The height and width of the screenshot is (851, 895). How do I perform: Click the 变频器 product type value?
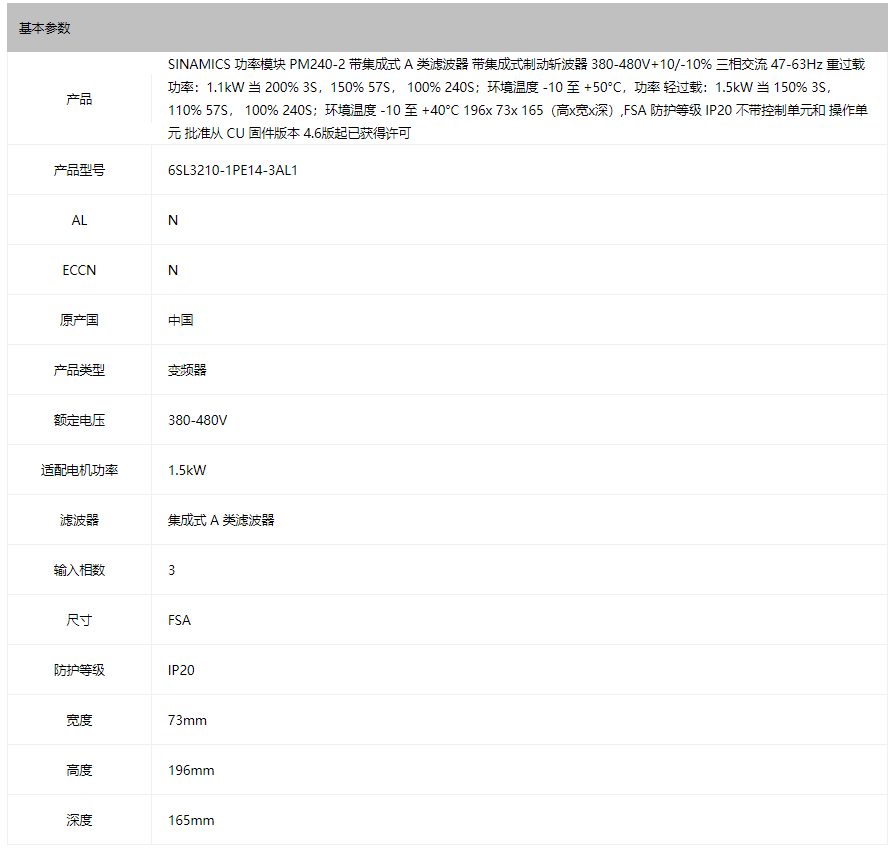pyautogui.click(x=187, y=370)
